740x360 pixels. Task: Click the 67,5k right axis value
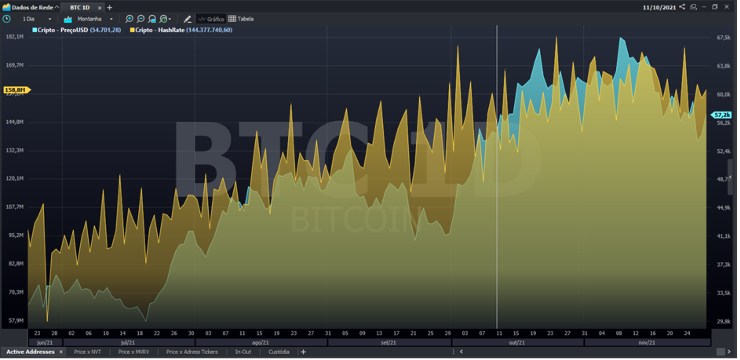point(723,38)
